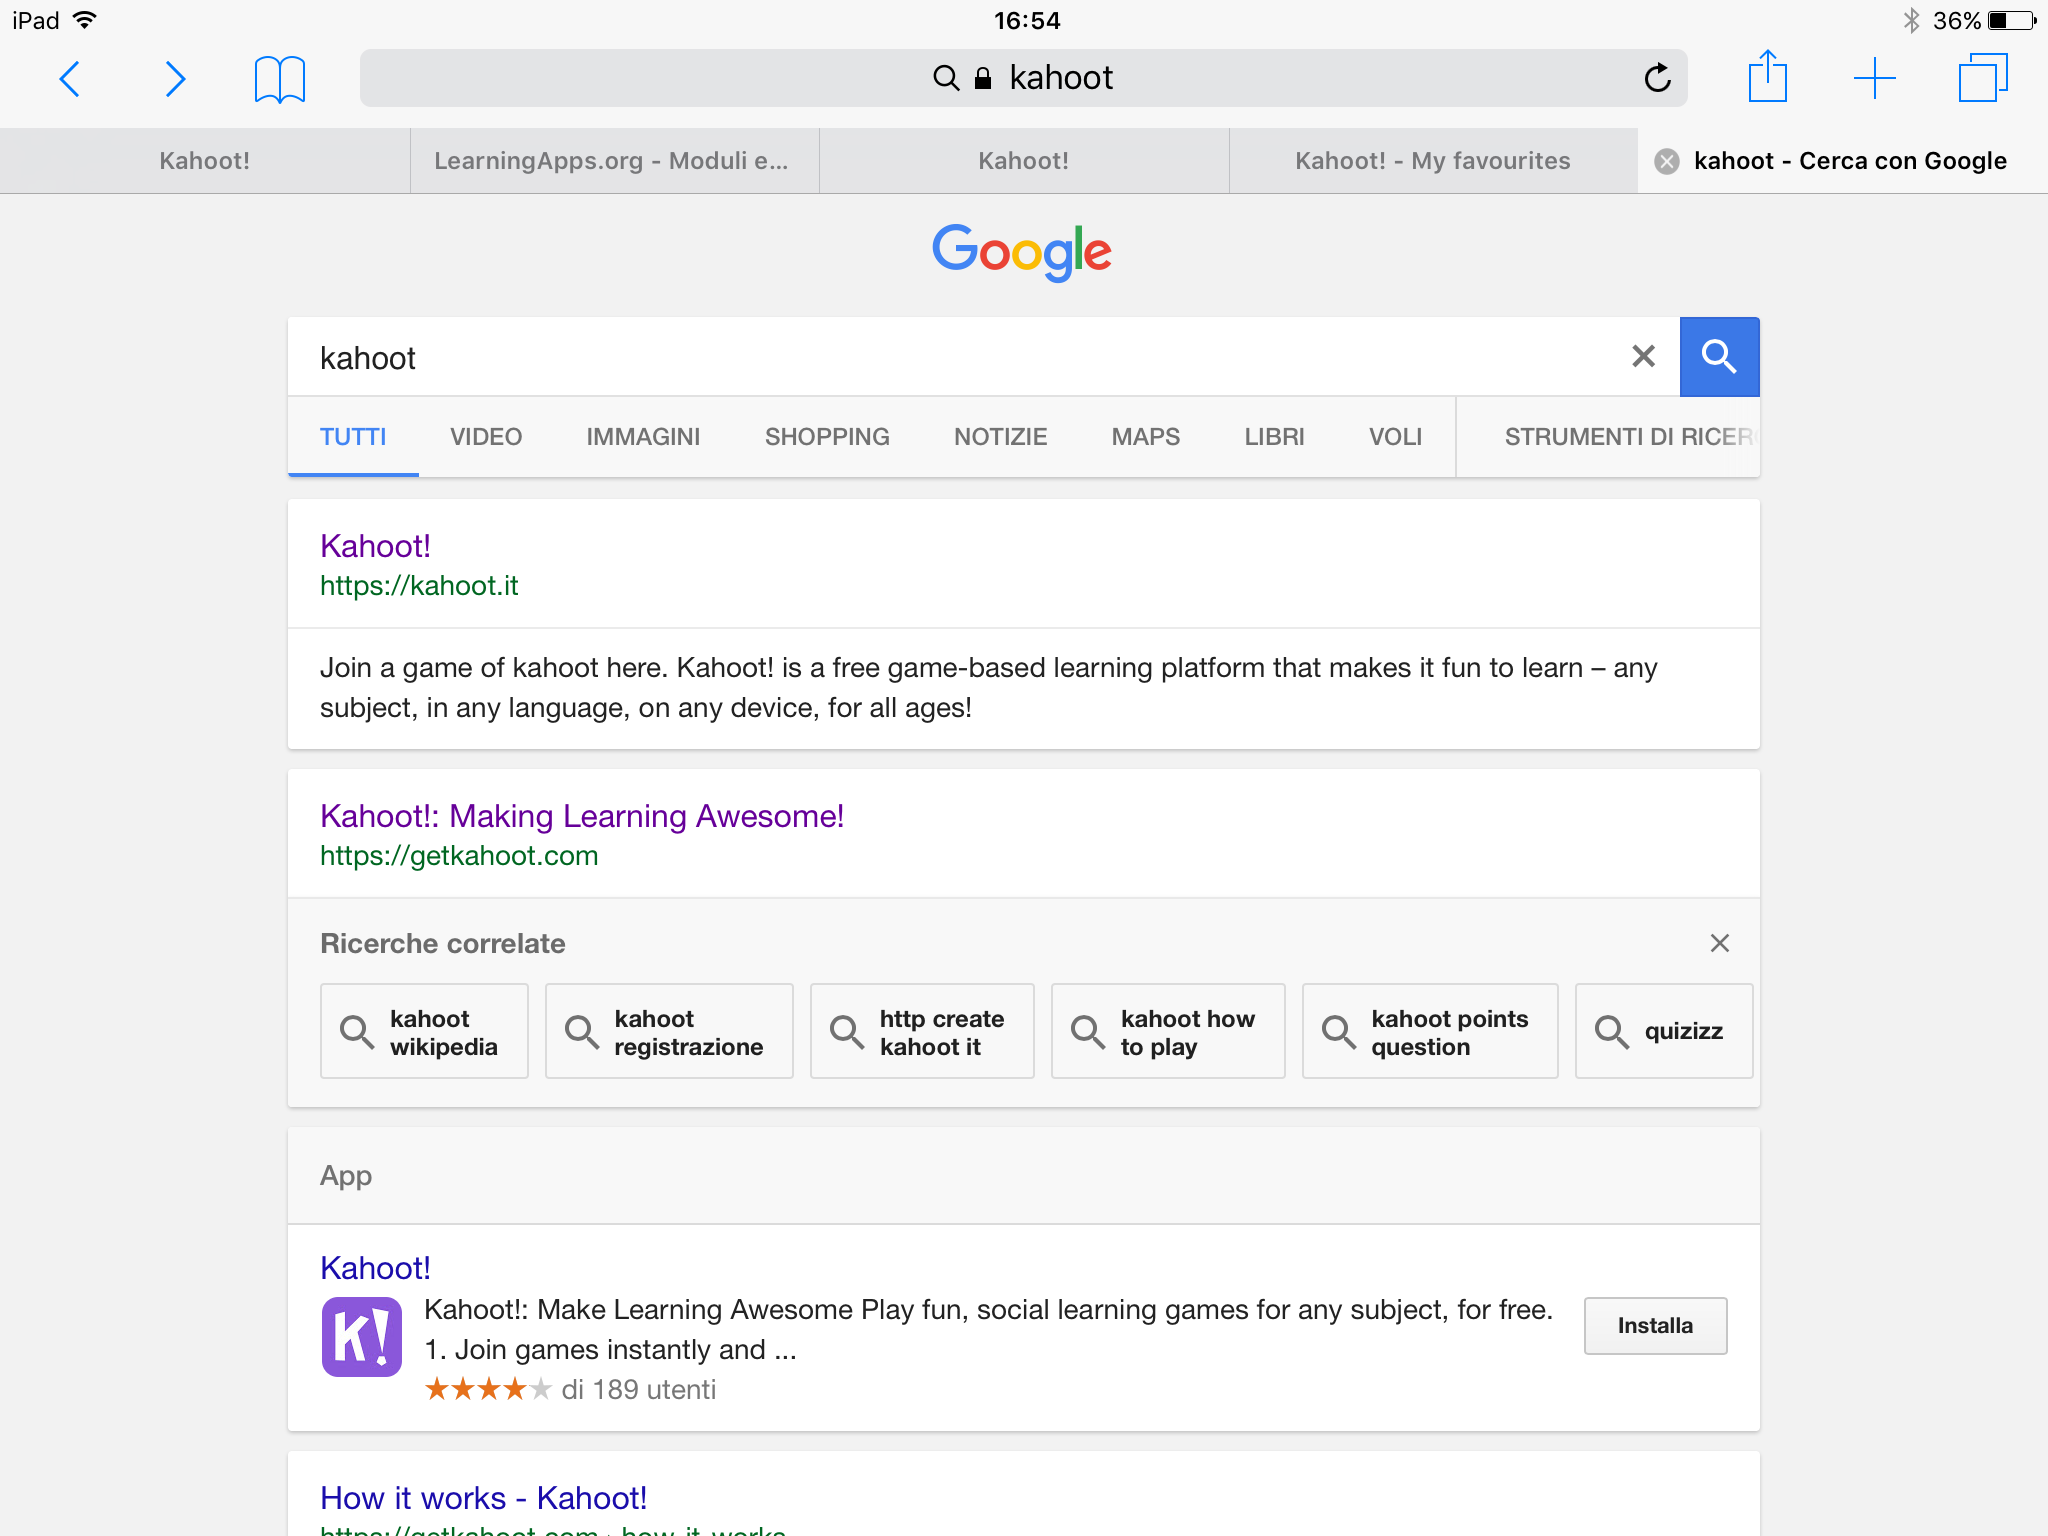Viewport: 2048px width, 1536px height.
Task: Open the Safari bookmarks book icon
Action: click(279, 79)
